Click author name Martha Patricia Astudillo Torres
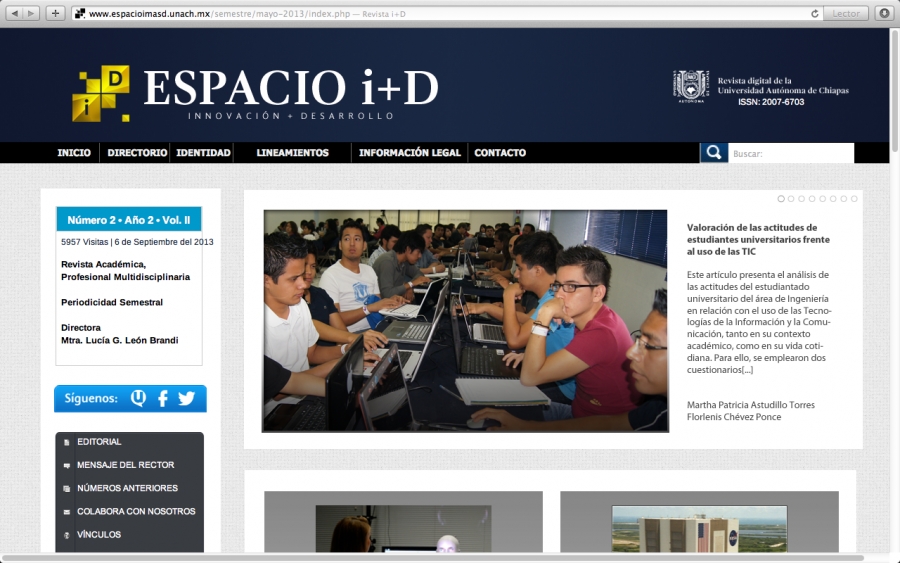The image size is (900, 563). (x=751, y=405)
